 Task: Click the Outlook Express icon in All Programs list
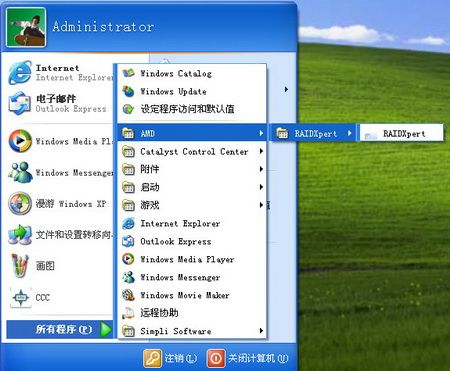click(x=128, y=241)
